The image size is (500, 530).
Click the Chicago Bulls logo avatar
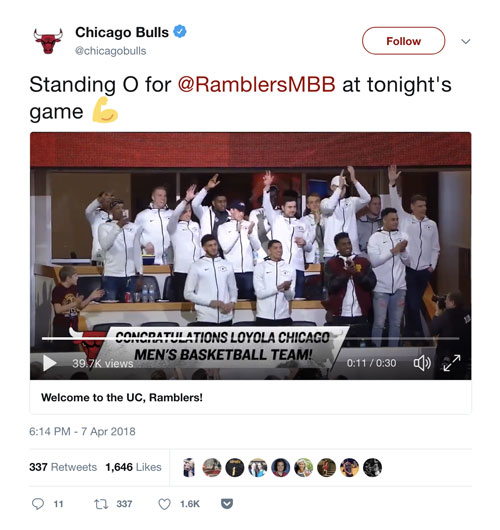tap(48, 41)
